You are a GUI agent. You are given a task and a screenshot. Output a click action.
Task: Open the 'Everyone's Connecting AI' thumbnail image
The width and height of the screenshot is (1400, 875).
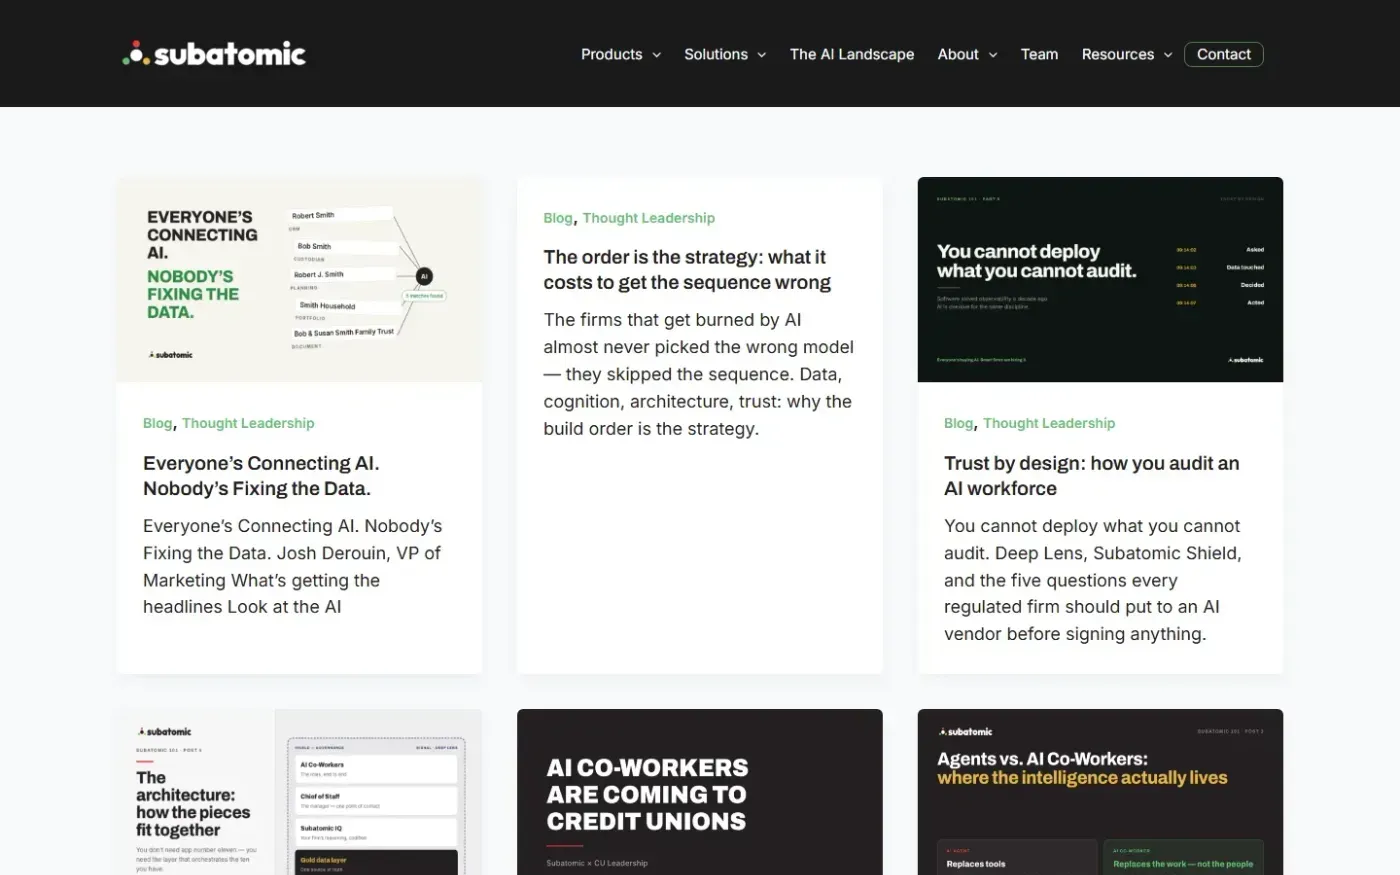(299, 280)
